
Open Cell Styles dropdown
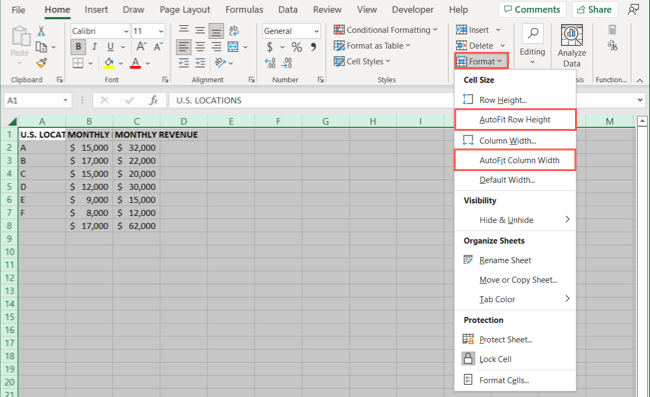click(362, 61)
